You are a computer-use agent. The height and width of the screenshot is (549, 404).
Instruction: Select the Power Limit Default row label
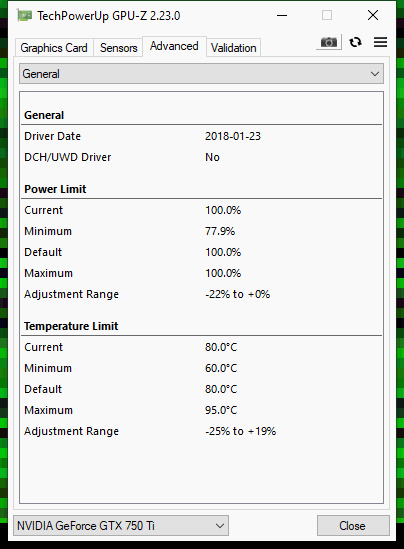pyautogui.click(x=43, y=252)
